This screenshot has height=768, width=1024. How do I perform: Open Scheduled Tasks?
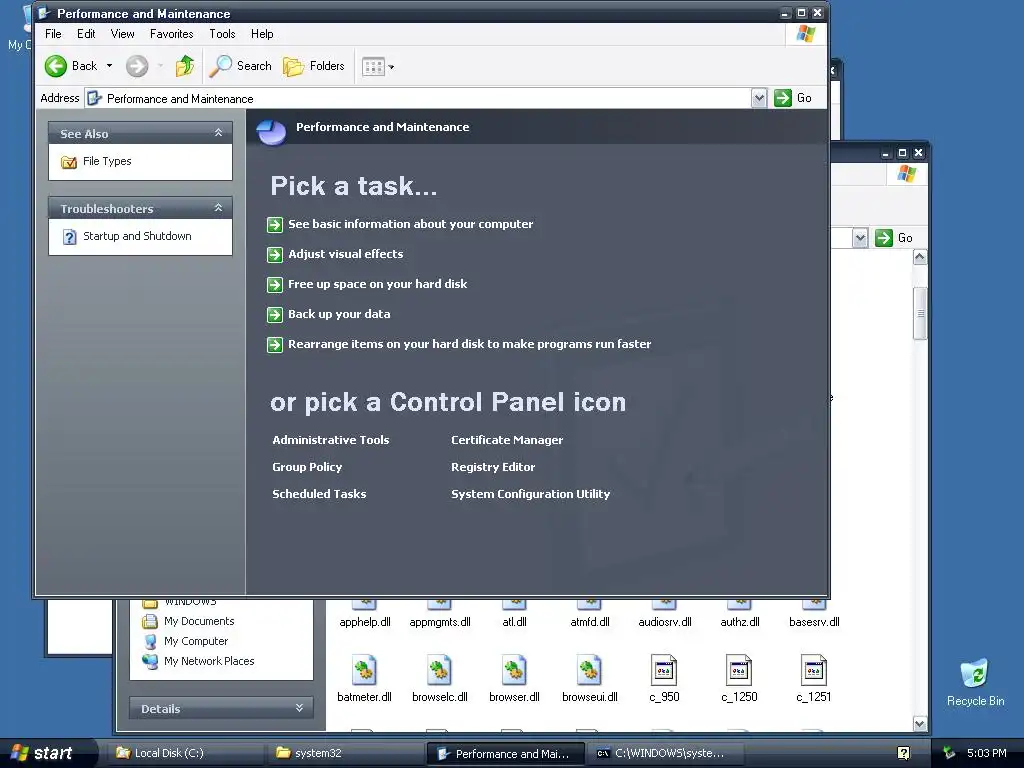(x=319, y=494)
